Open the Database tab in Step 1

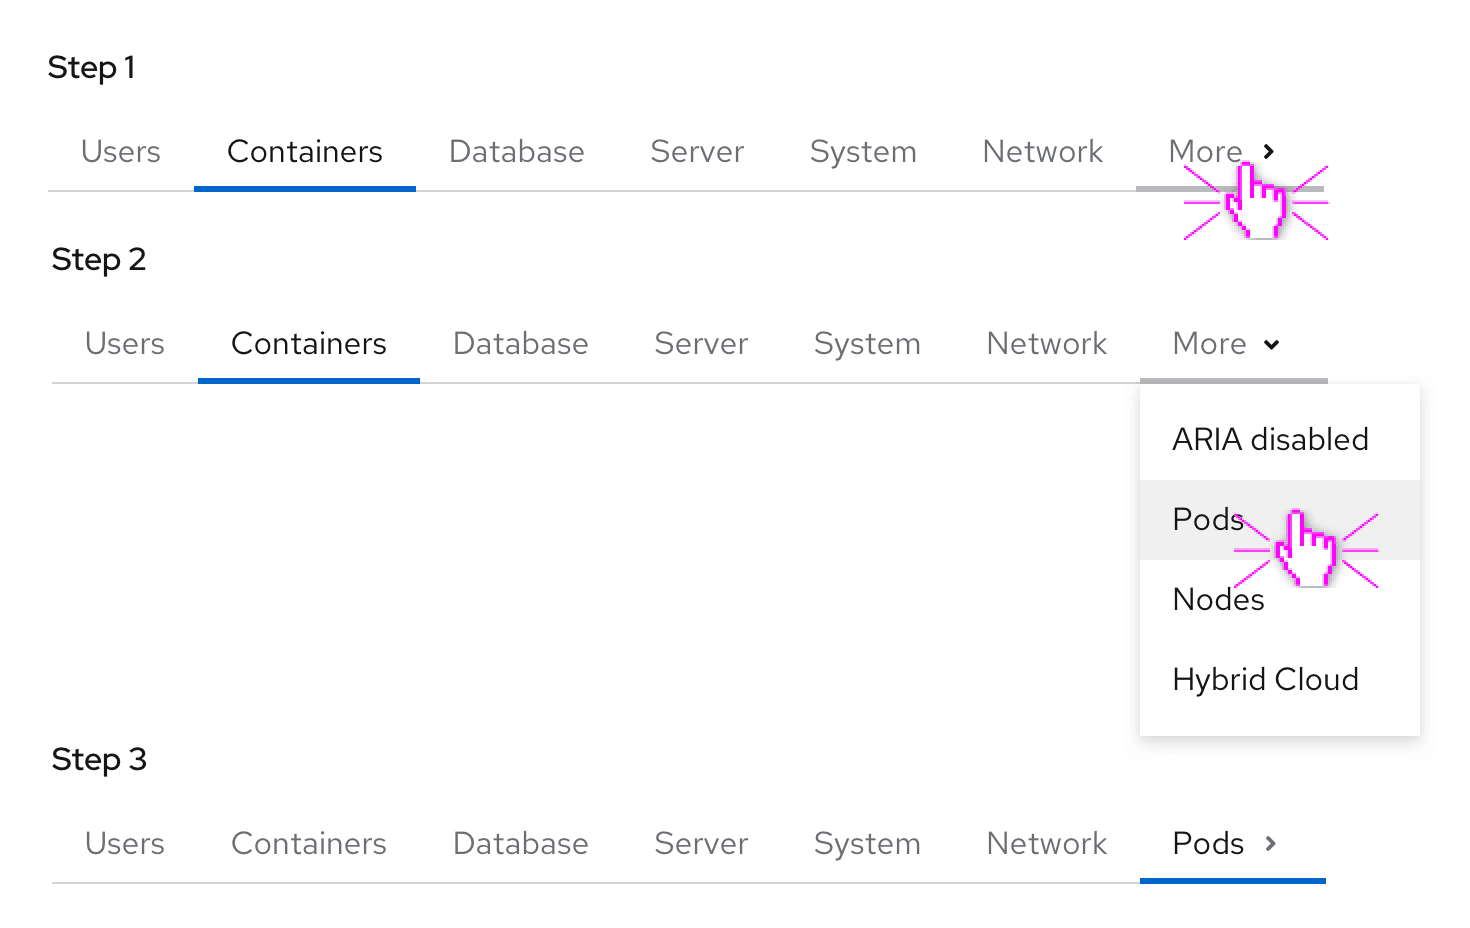(x=517, y=152)
